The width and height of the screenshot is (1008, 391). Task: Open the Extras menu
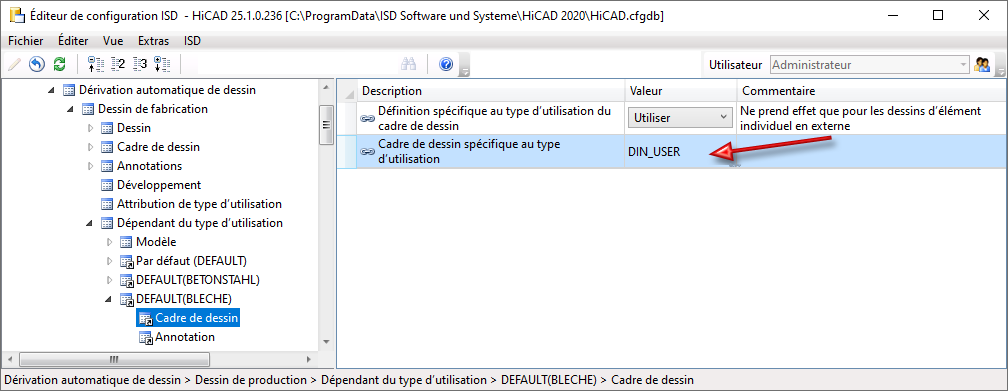tap(154, 41)
